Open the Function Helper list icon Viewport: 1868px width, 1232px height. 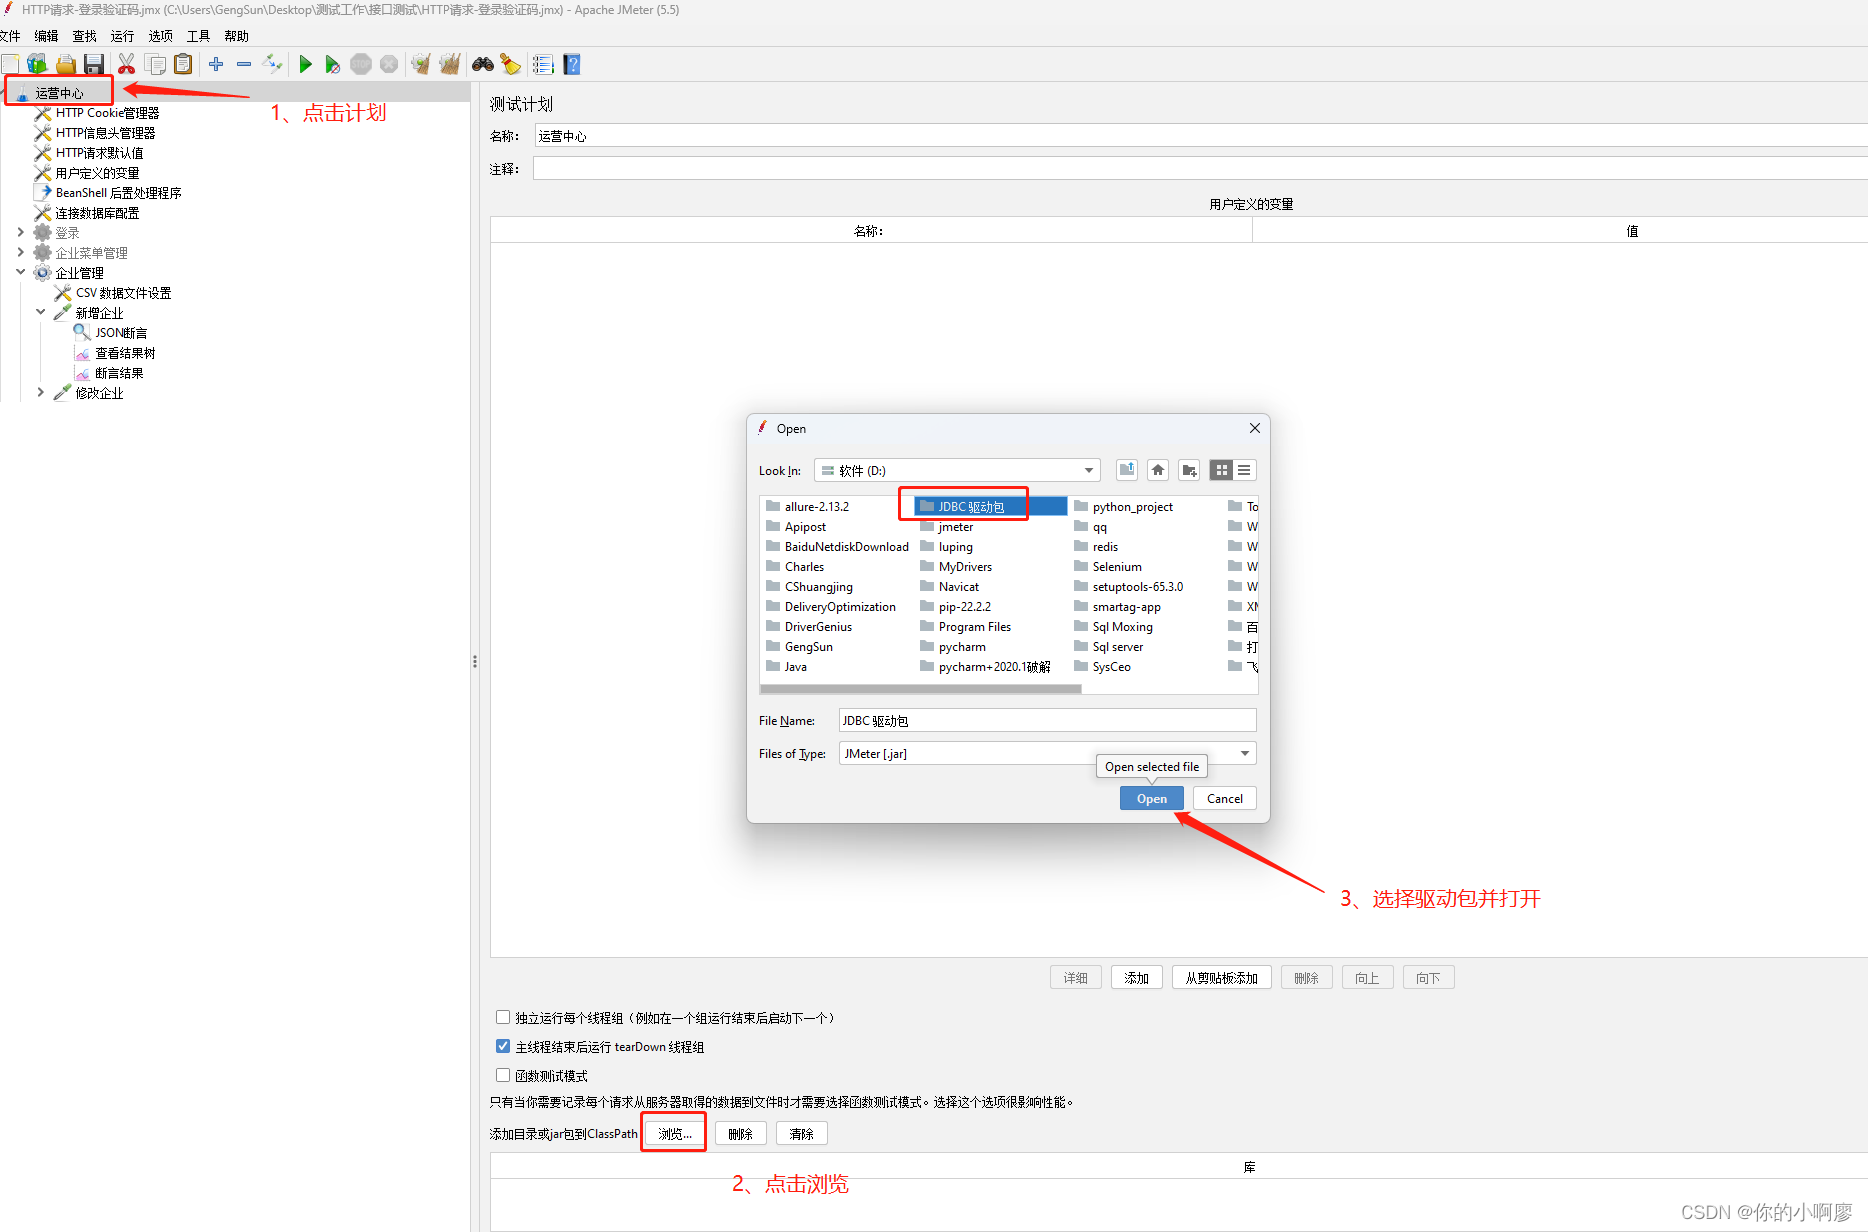pos(543,65)
